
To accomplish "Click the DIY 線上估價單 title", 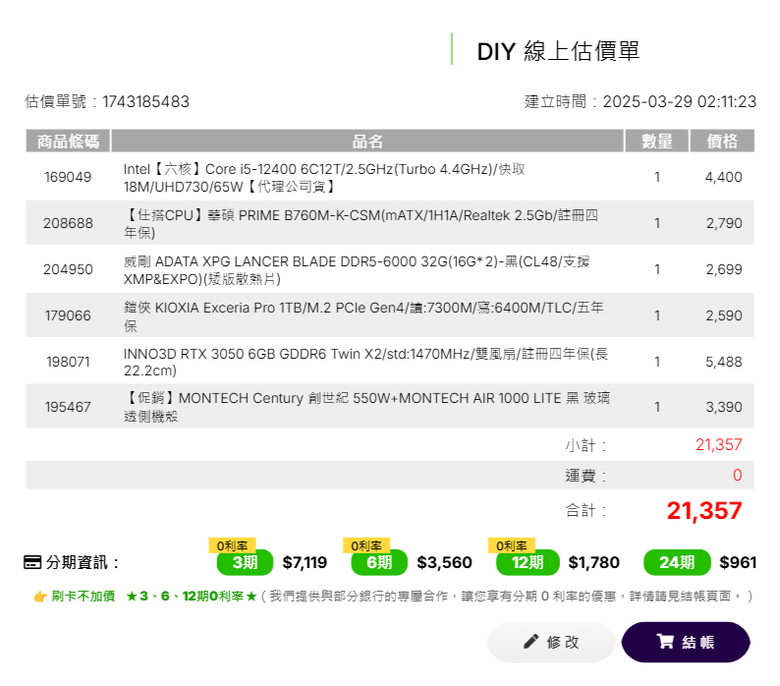I will click(x=558, y=51).
